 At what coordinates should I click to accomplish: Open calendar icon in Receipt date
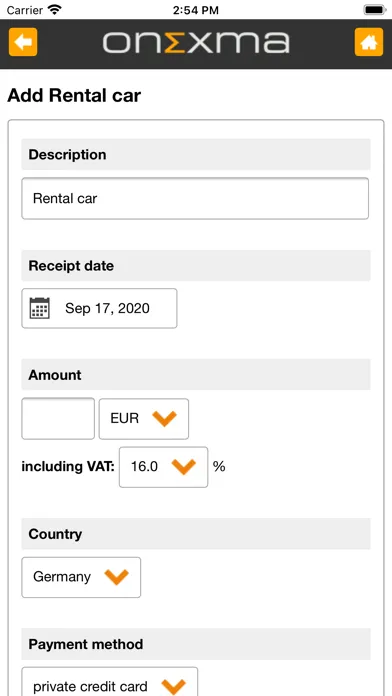(40, 308)
